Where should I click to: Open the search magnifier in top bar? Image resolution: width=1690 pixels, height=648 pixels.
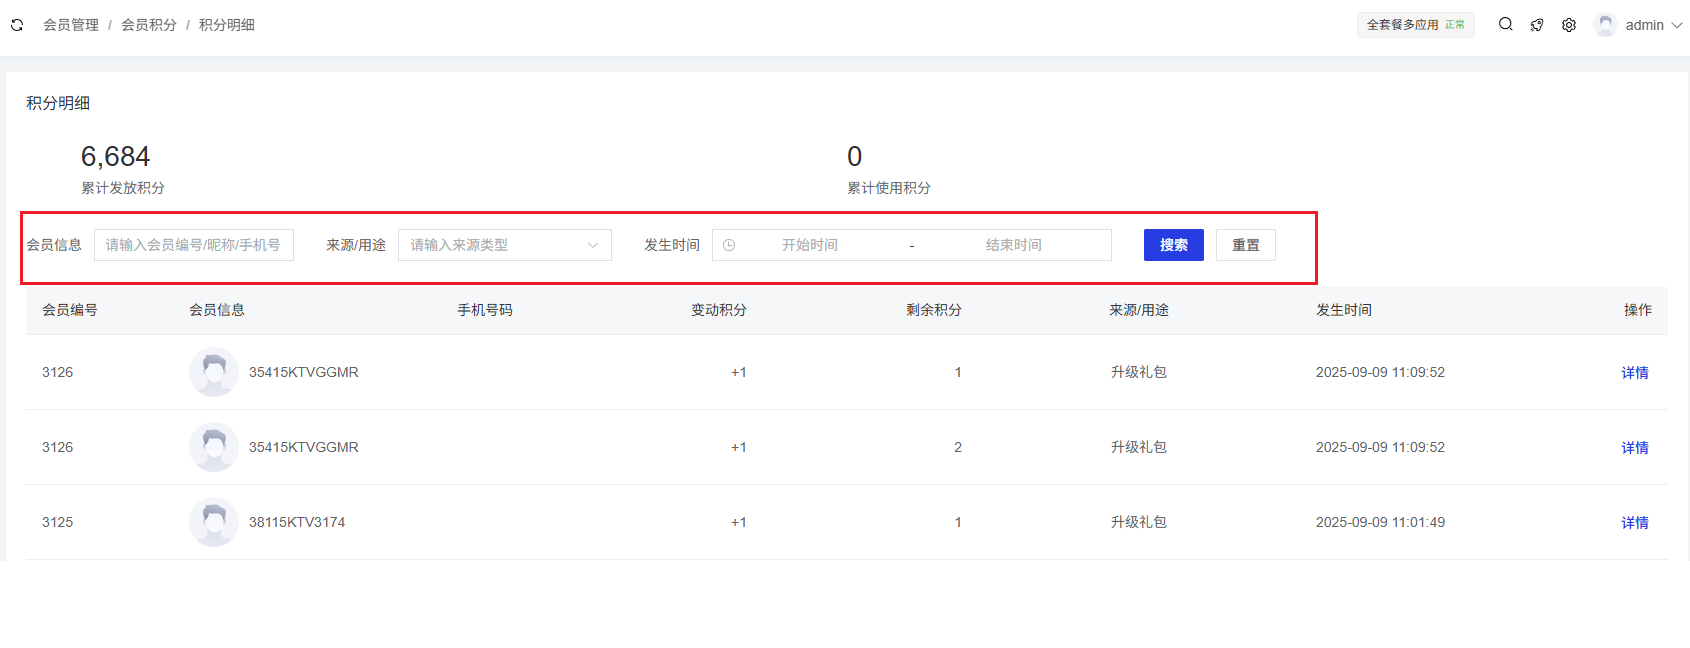pyautogui.click(x=1505, y=25)
